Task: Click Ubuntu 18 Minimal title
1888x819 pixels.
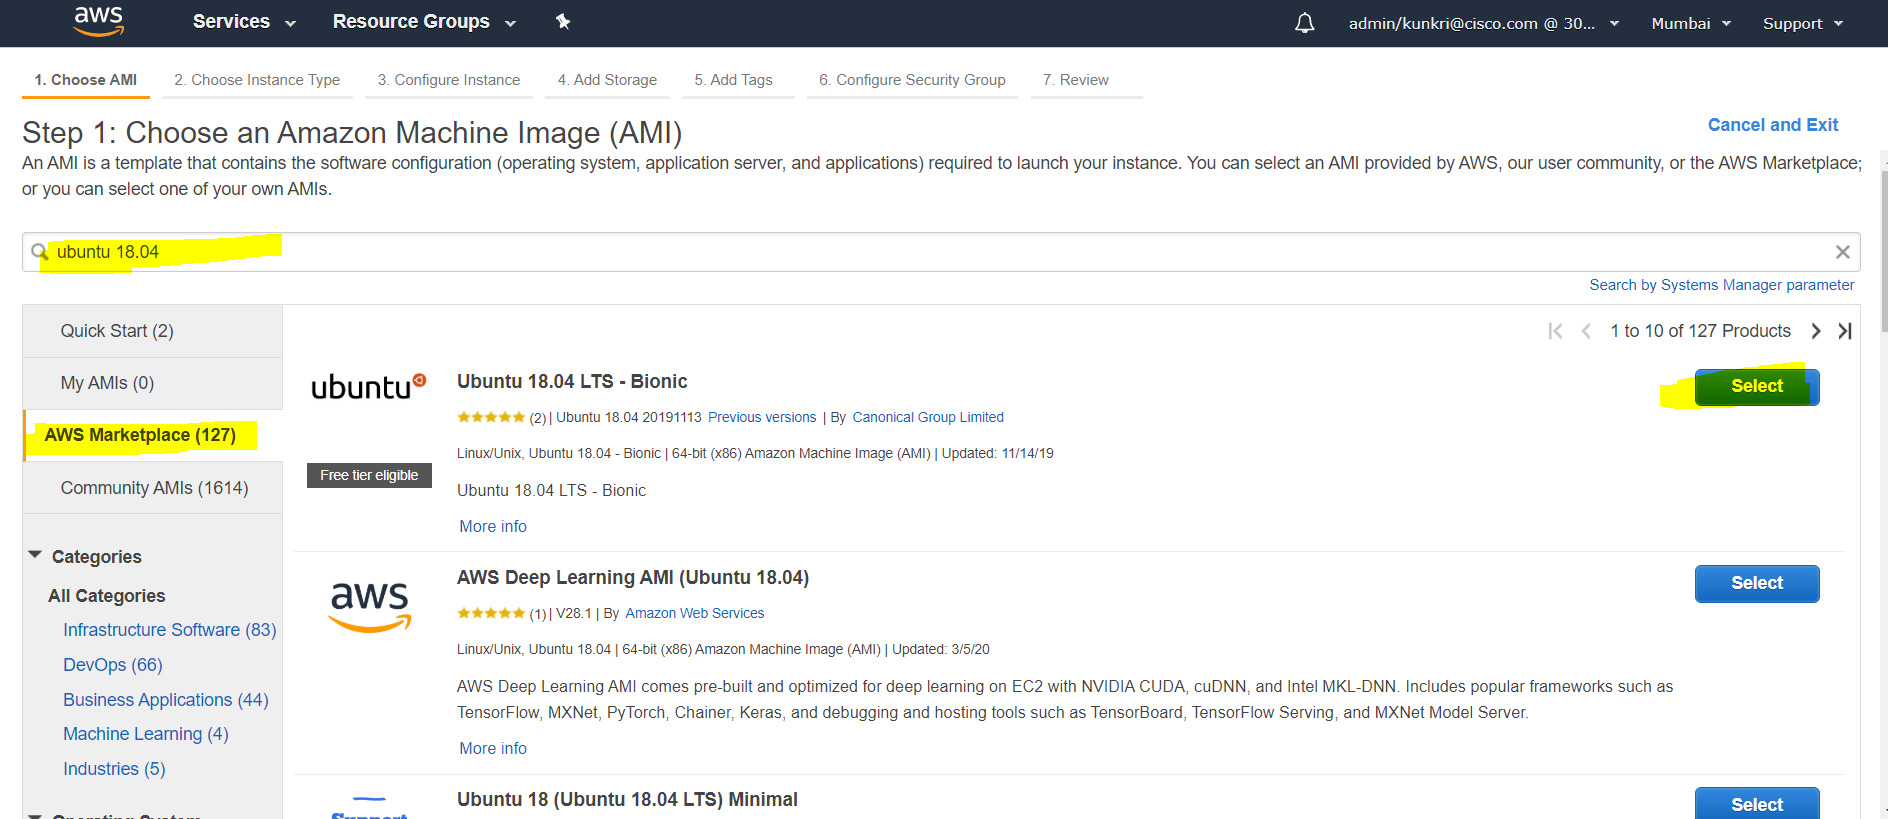Action: point(627,799)
